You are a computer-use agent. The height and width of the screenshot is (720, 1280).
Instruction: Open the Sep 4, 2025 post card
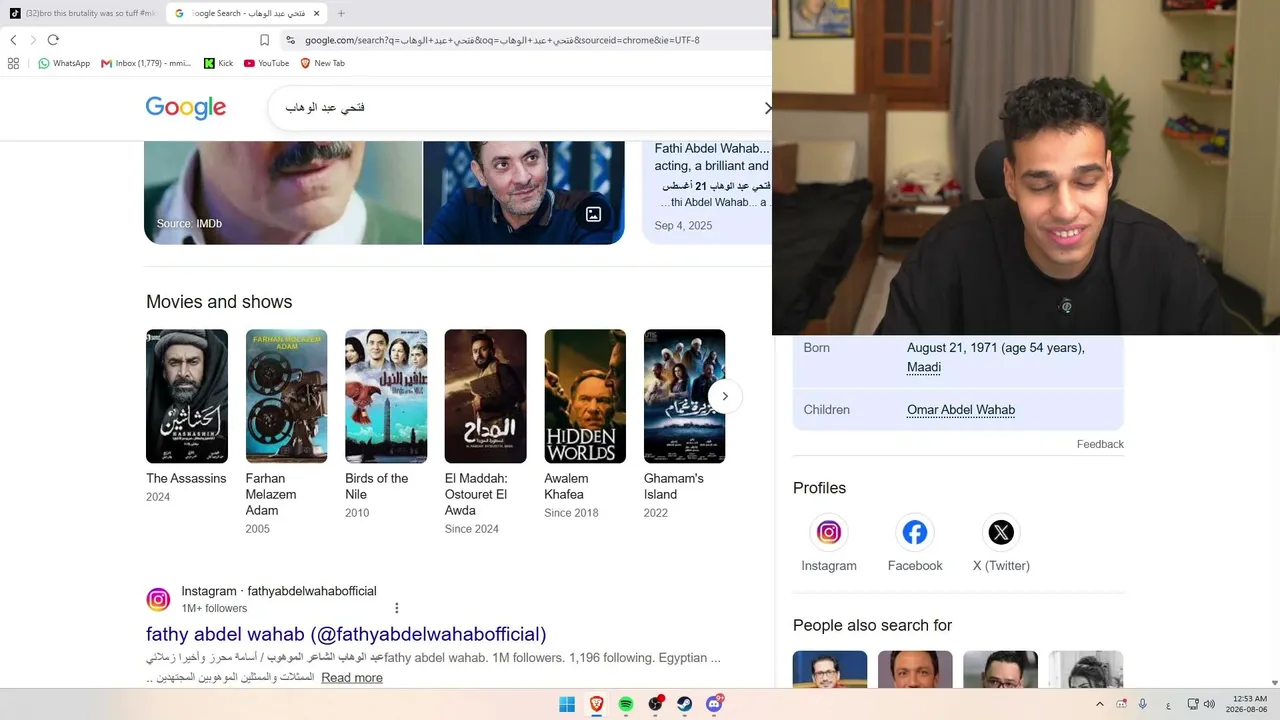coord(707,192)
